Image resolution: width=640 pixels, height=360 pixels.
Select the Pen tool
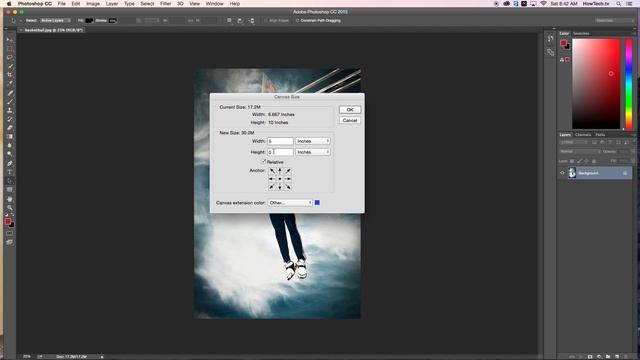(10, 163)
